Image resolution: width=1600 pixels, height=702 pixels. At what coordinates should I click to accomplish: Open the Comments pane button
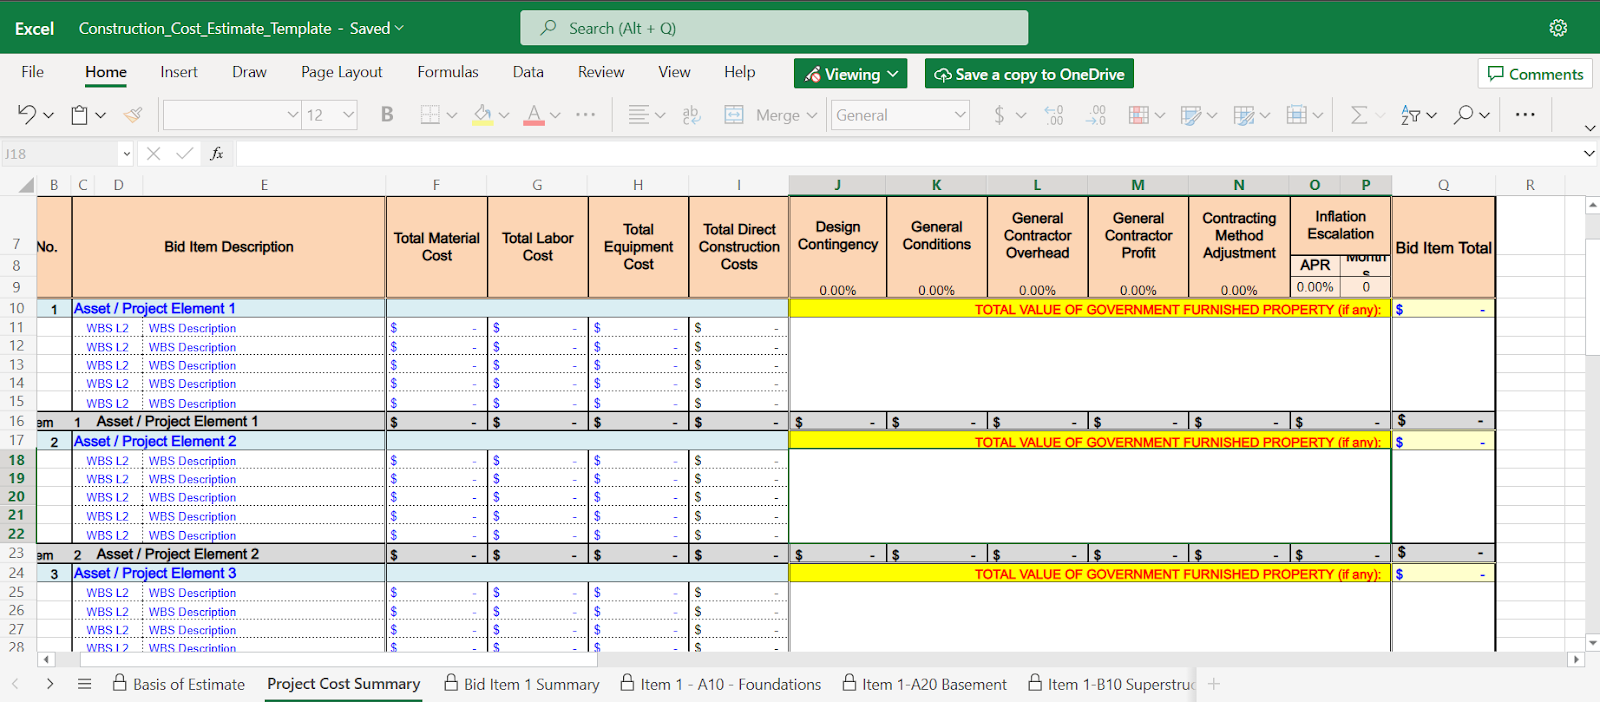click(x=1535, y=74)
